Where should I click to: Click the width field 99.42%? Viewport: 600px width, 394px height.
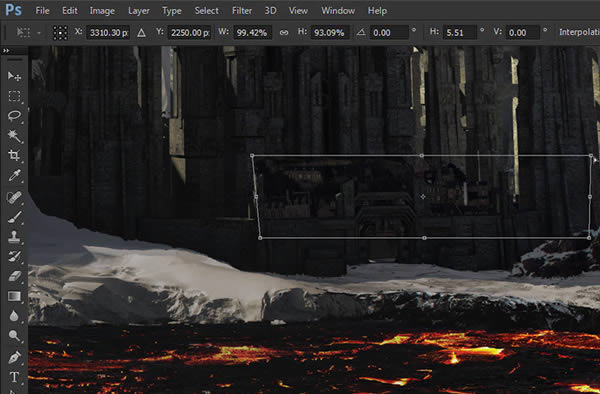point(252,33)
